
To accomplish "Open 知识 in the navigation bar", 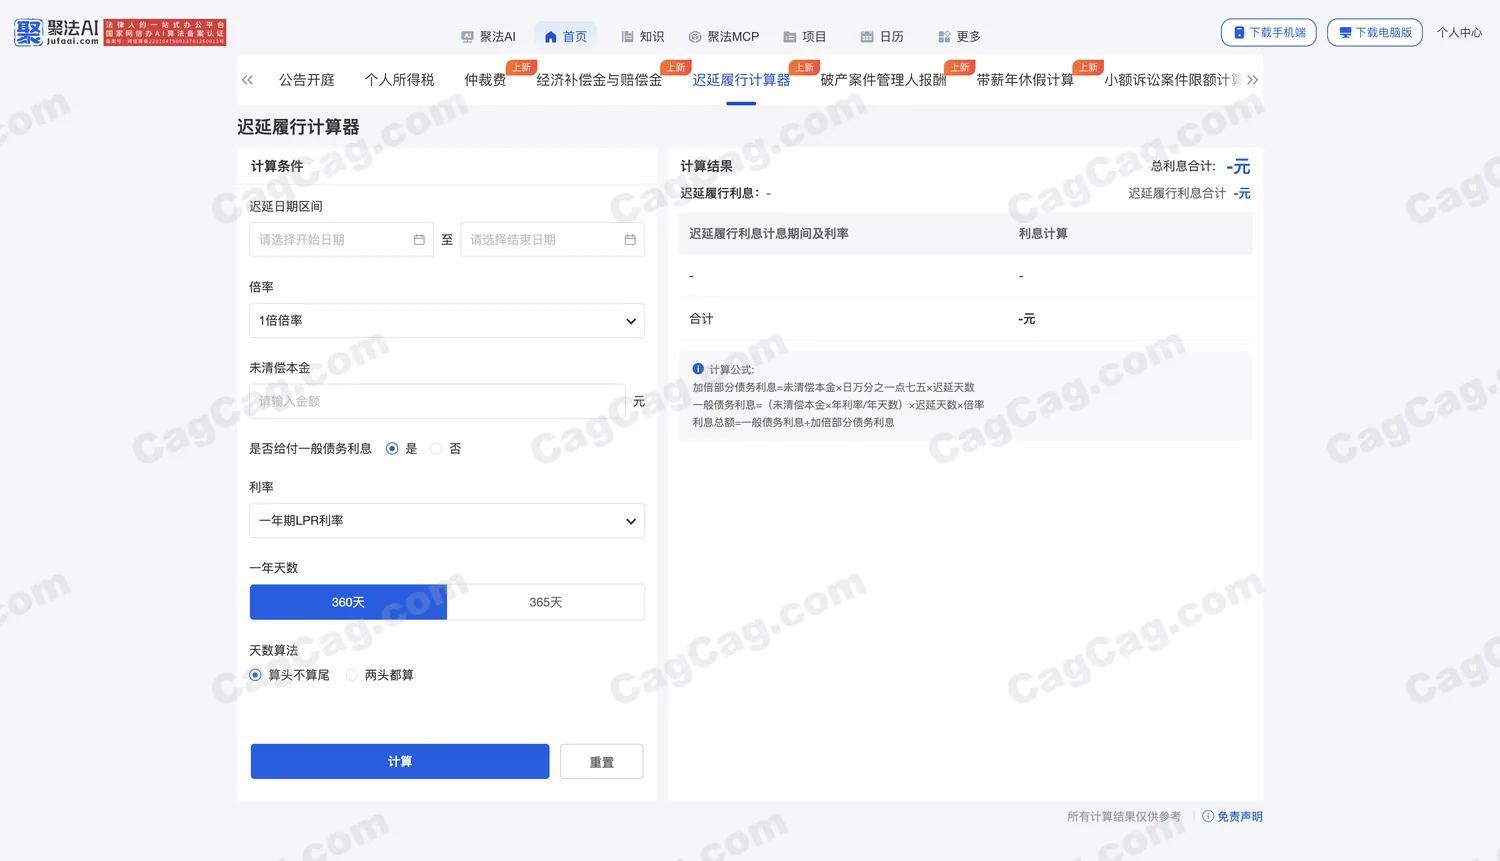I will (642, 36).
